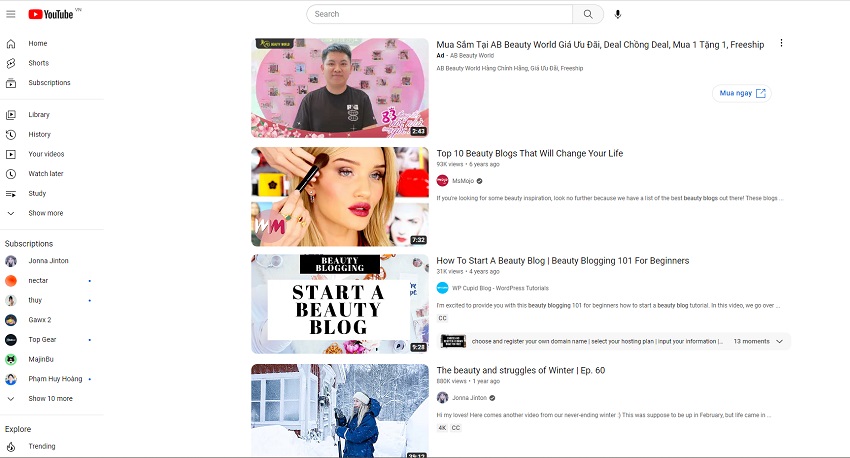The height and width of the screenshot is (458, 850).
Task: Open Trending under Explore
Action: coord(42,447)
